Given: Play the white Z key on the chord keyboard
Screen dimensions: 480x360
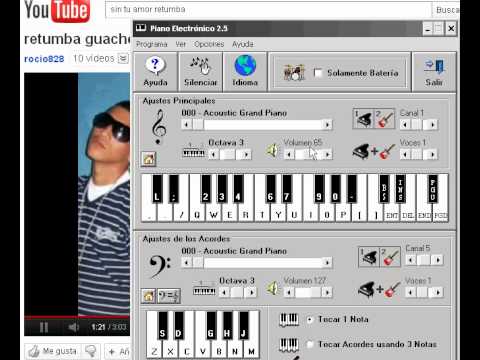Looking at the screenshot, I should pos(154,351).
